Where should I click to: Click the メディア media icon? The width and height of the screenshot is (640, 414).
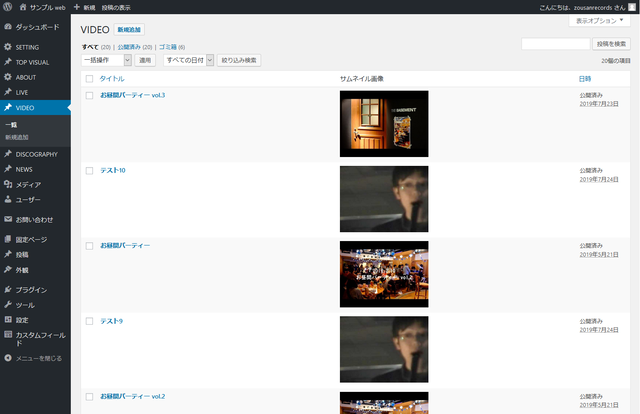pyautogui.click(x=8, y=184)
